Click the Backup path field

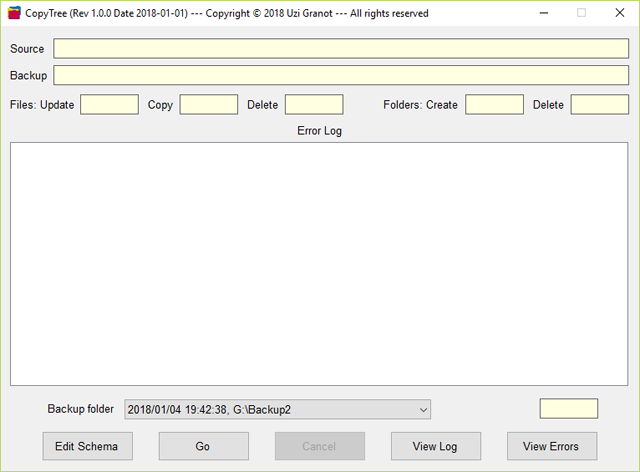pyautogui.click(x=341, y=75)
